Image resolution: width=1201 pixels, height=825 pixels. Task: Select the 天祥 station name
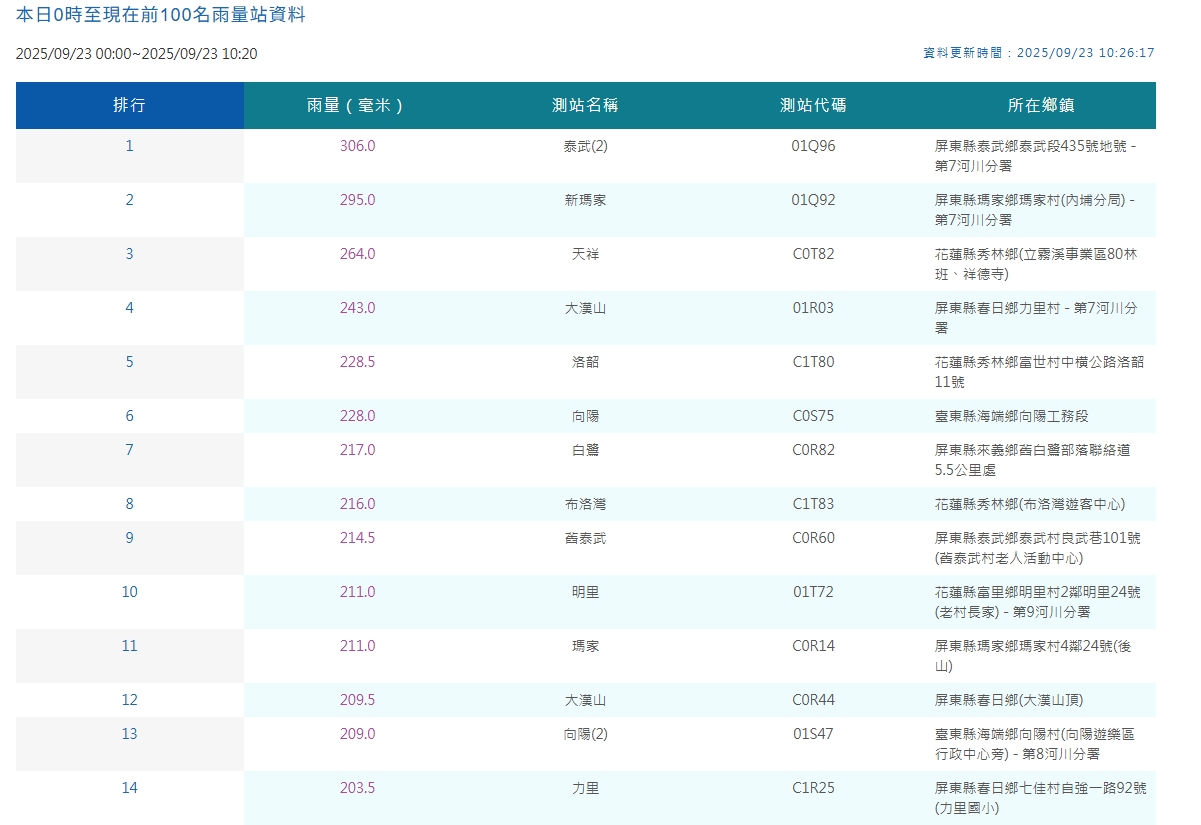[586, 254]
